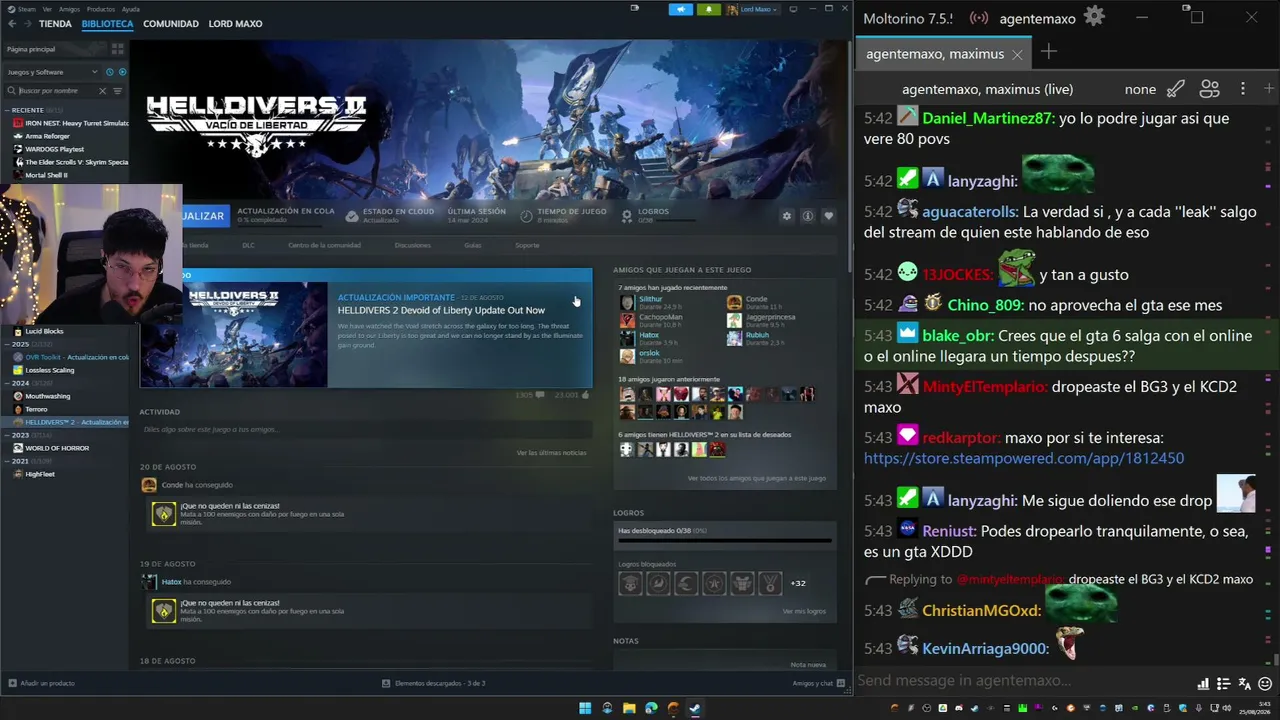The image size is (1280, 720).
Task: Toggle the ready-to-play filter icon
Action: (x=122, y=72)
